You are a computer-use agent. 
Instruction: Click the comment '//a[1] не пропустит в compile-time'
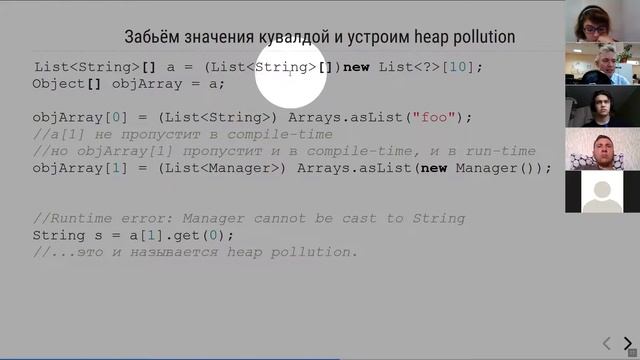point(182,134)
